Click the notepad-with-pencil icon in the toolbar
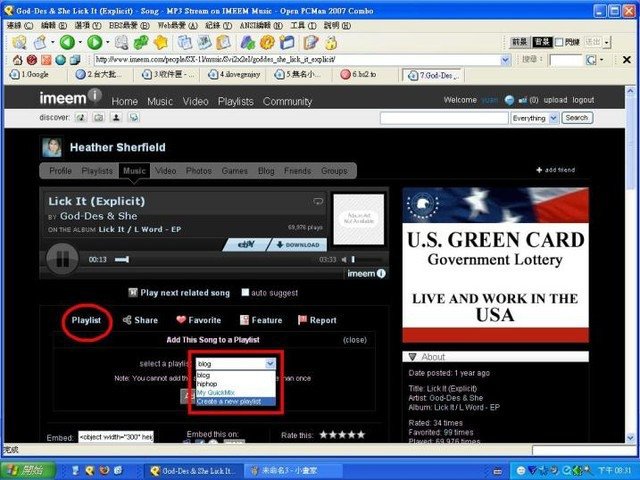This screenshot has height=480, width=640. [x=311, y=42]
